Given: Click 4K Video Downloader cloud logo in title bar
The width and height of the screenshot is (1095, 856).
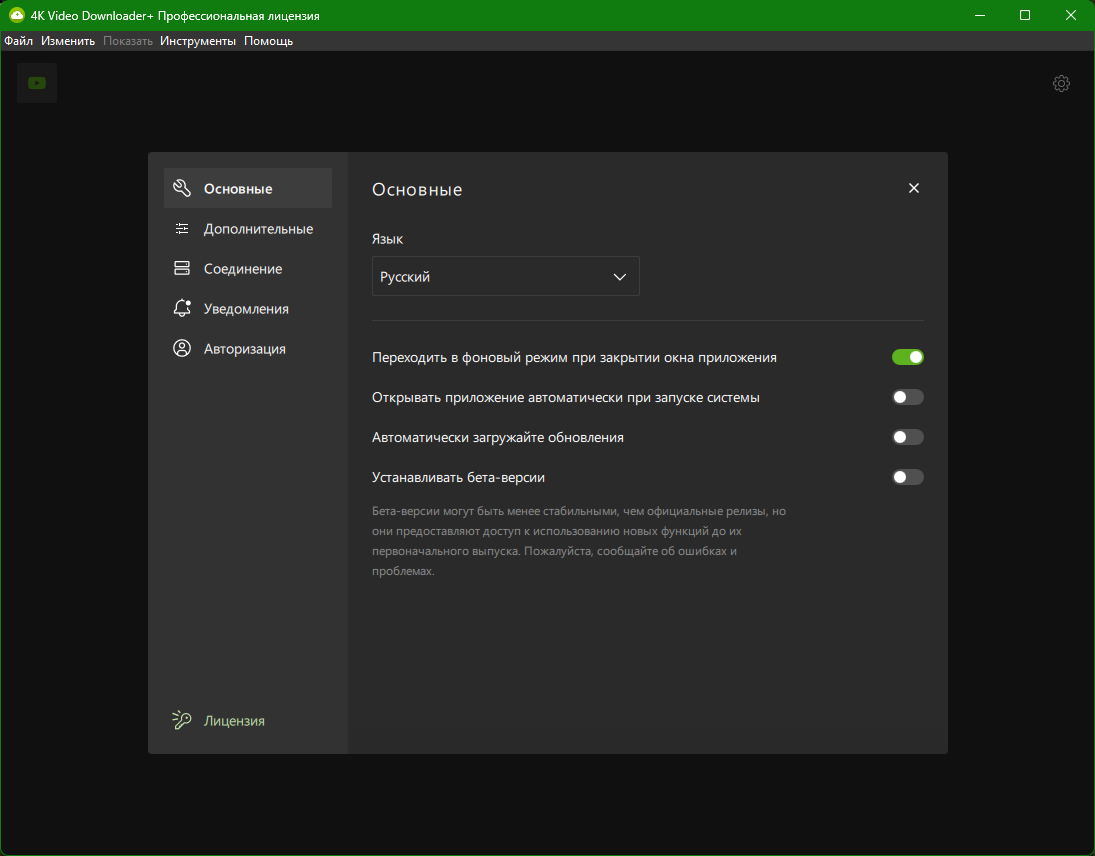Looking at the screenshot, I should click(x=16, y=15).
